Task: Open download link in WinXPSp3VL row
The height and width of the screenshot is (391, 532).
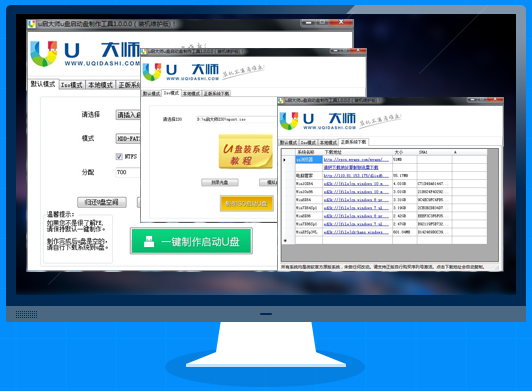Action: pyautogui.click(x=356, y=232)
